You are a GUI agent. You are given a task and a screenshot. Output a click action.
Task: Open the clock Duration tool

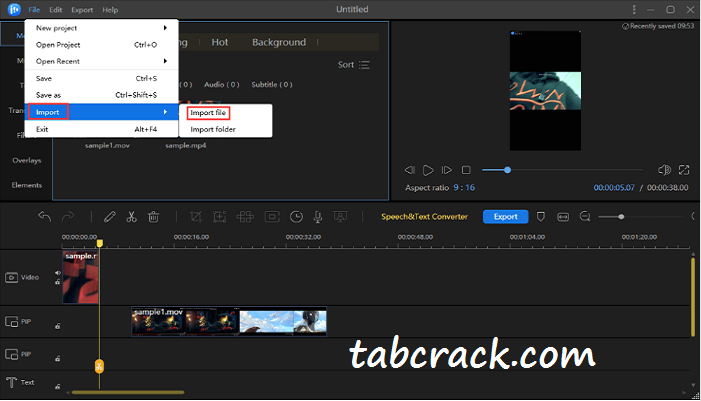pos(296,217)
